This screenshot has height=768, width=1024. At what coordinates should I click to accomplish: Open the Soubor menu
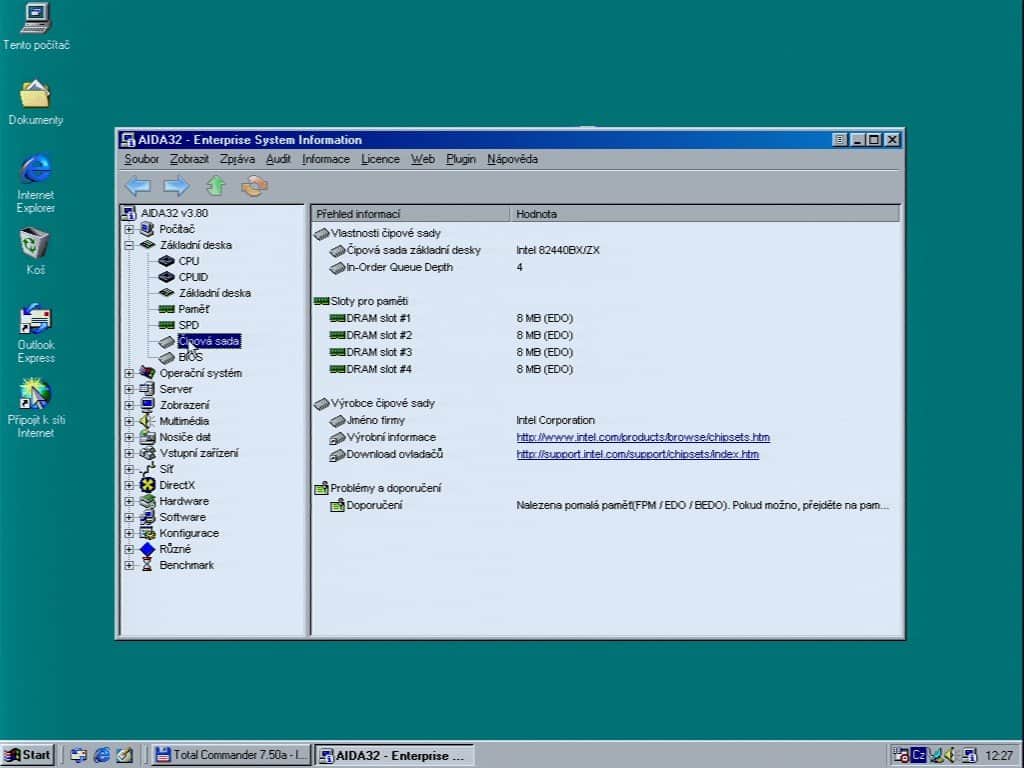[x=141, y=159]
